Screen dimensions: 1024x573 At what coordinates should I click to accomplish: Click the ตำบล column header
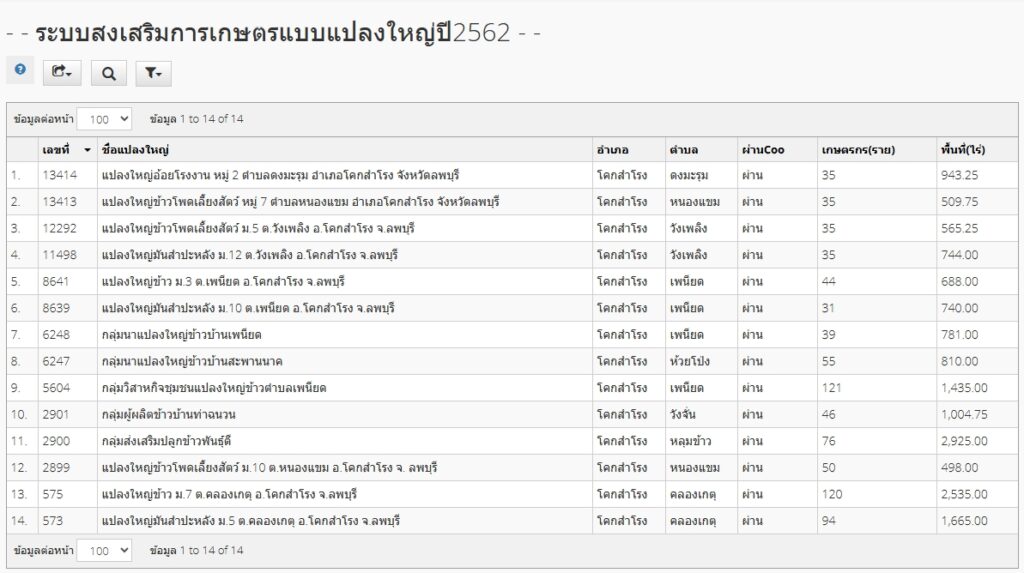tap(683, 150)
